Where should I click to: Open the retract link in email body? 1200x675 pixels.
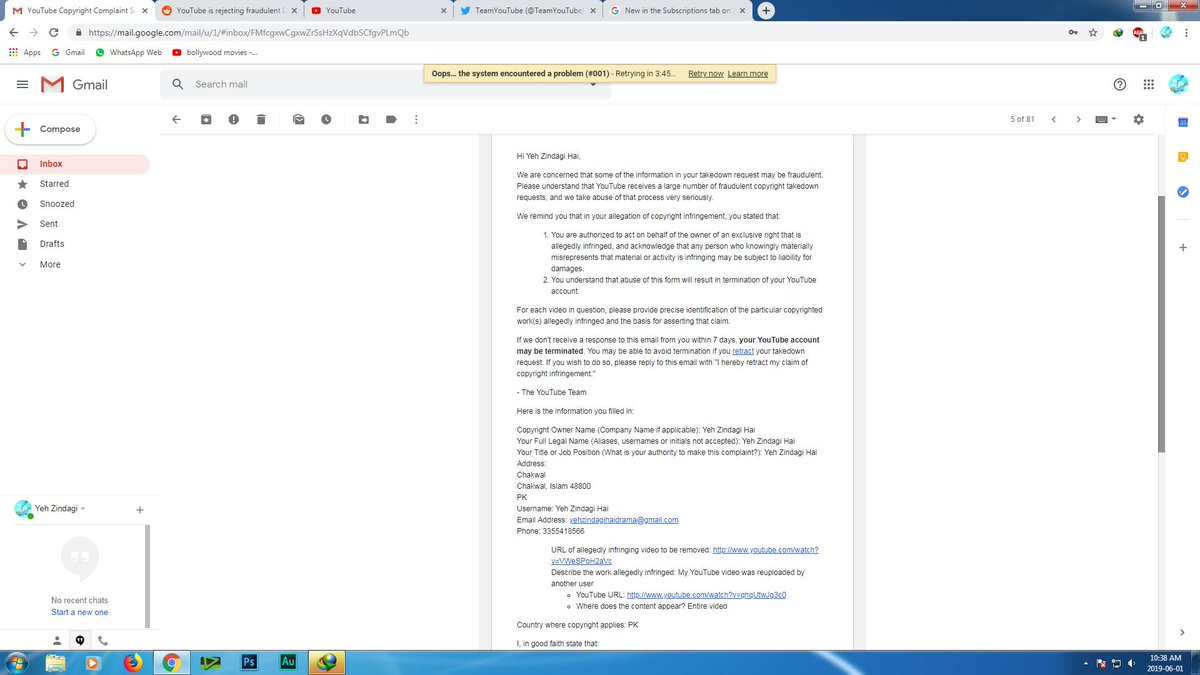(743, 352)
